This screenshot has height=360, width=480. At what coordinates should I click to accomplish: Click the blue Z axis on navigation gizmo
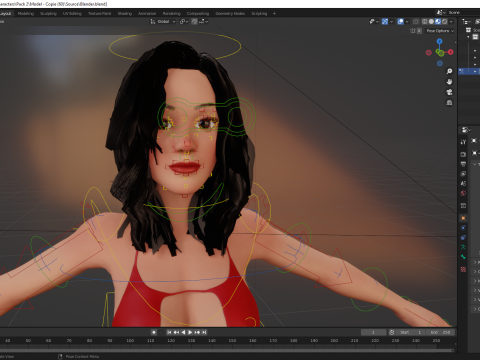pos(439,41)
